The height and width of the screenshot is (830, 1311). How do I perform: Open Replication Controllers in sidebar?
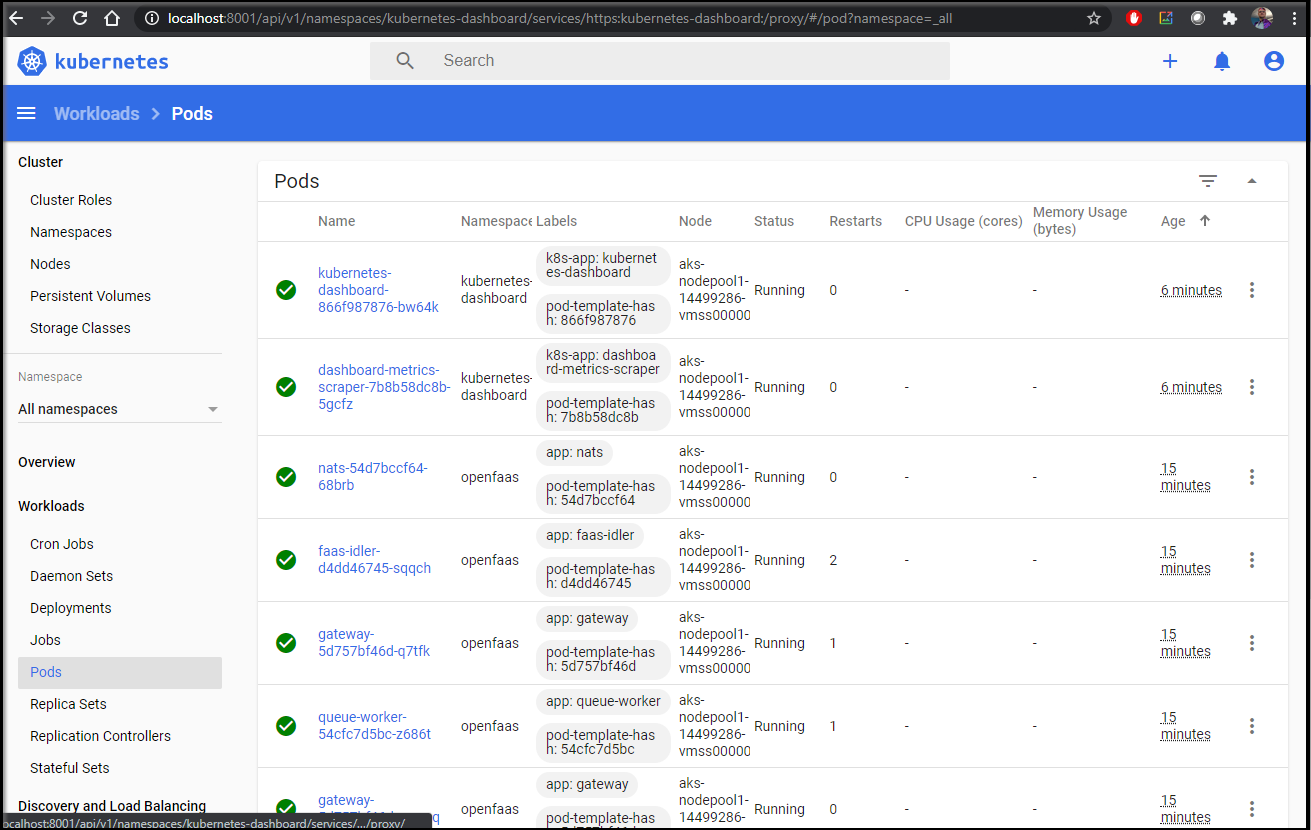100,736
